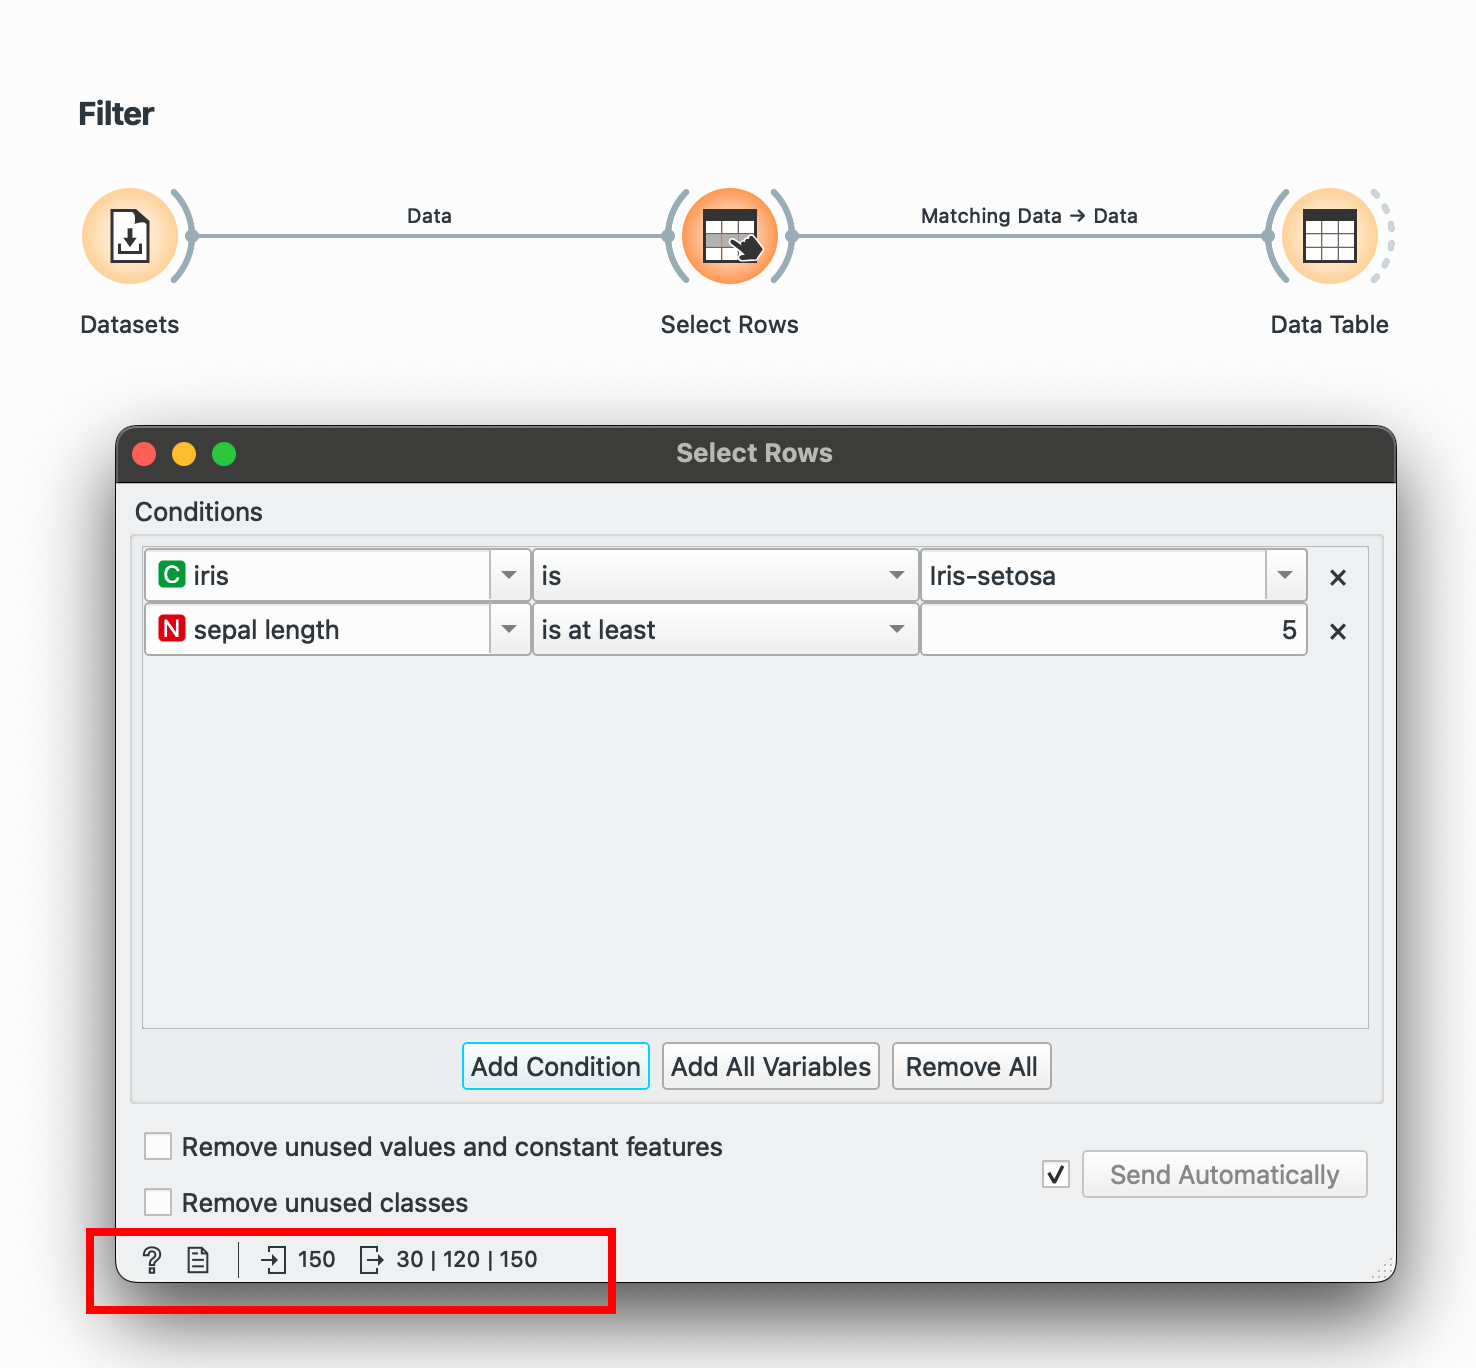
Task: Open the 'is at least' operator dropdown
Action: 896,629
